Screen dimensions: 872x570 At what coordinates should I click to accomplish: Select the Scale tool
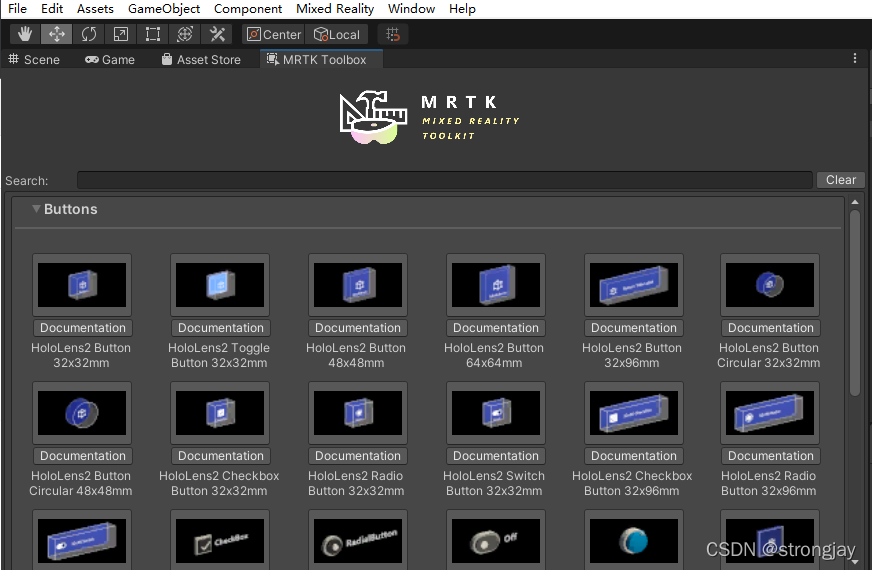(121, 34)
